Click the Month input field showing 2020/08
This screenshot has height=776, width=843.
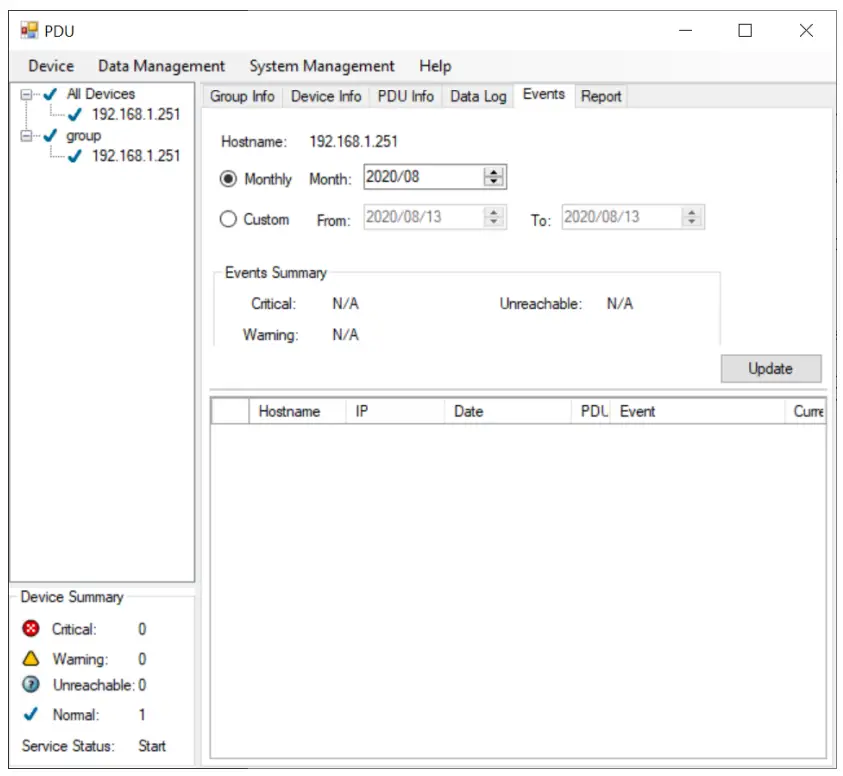[x=420, y=178]
